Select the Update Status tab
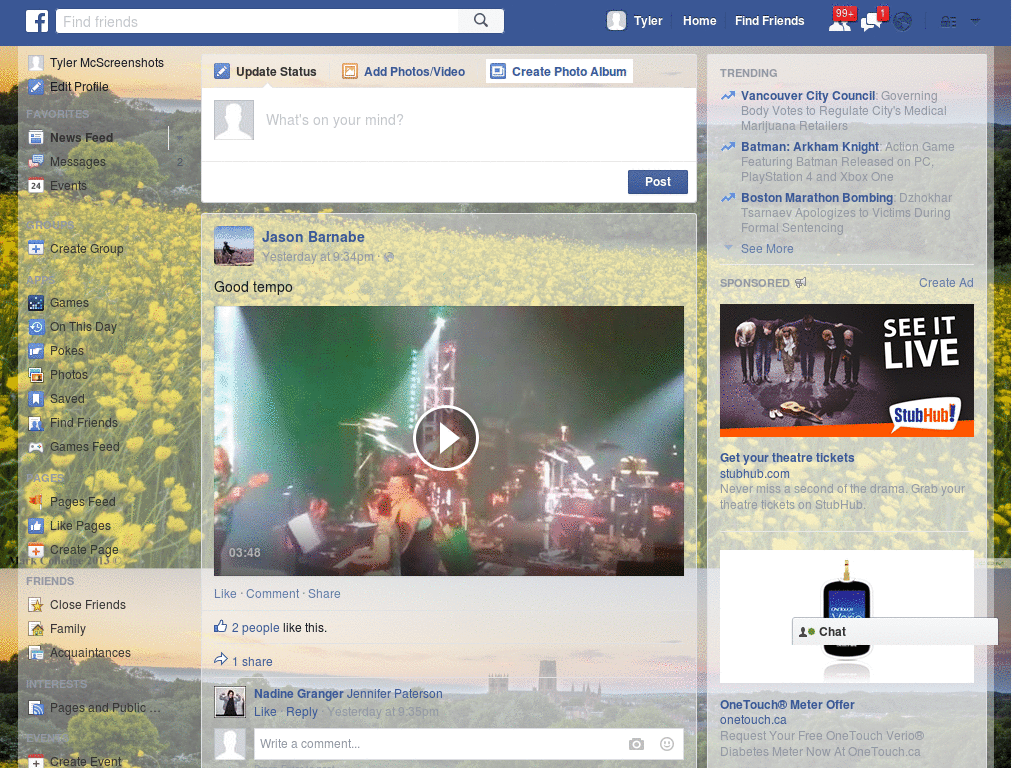 [x=266, y=72]
